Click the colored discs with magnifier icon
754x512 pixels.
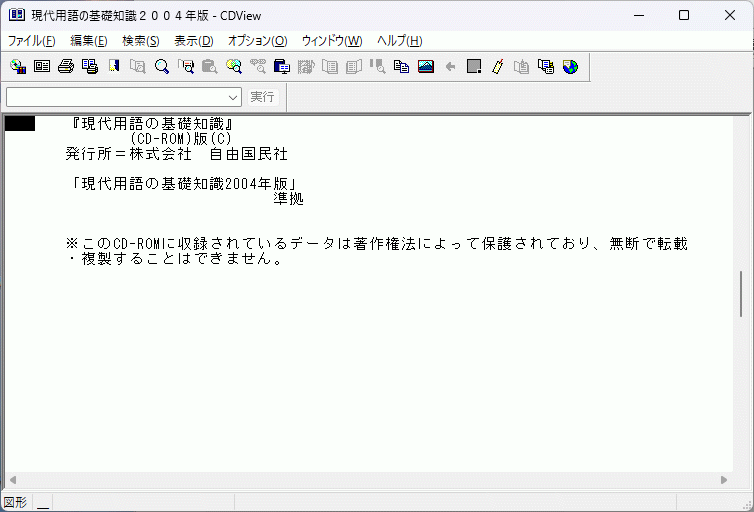(234, 66)
